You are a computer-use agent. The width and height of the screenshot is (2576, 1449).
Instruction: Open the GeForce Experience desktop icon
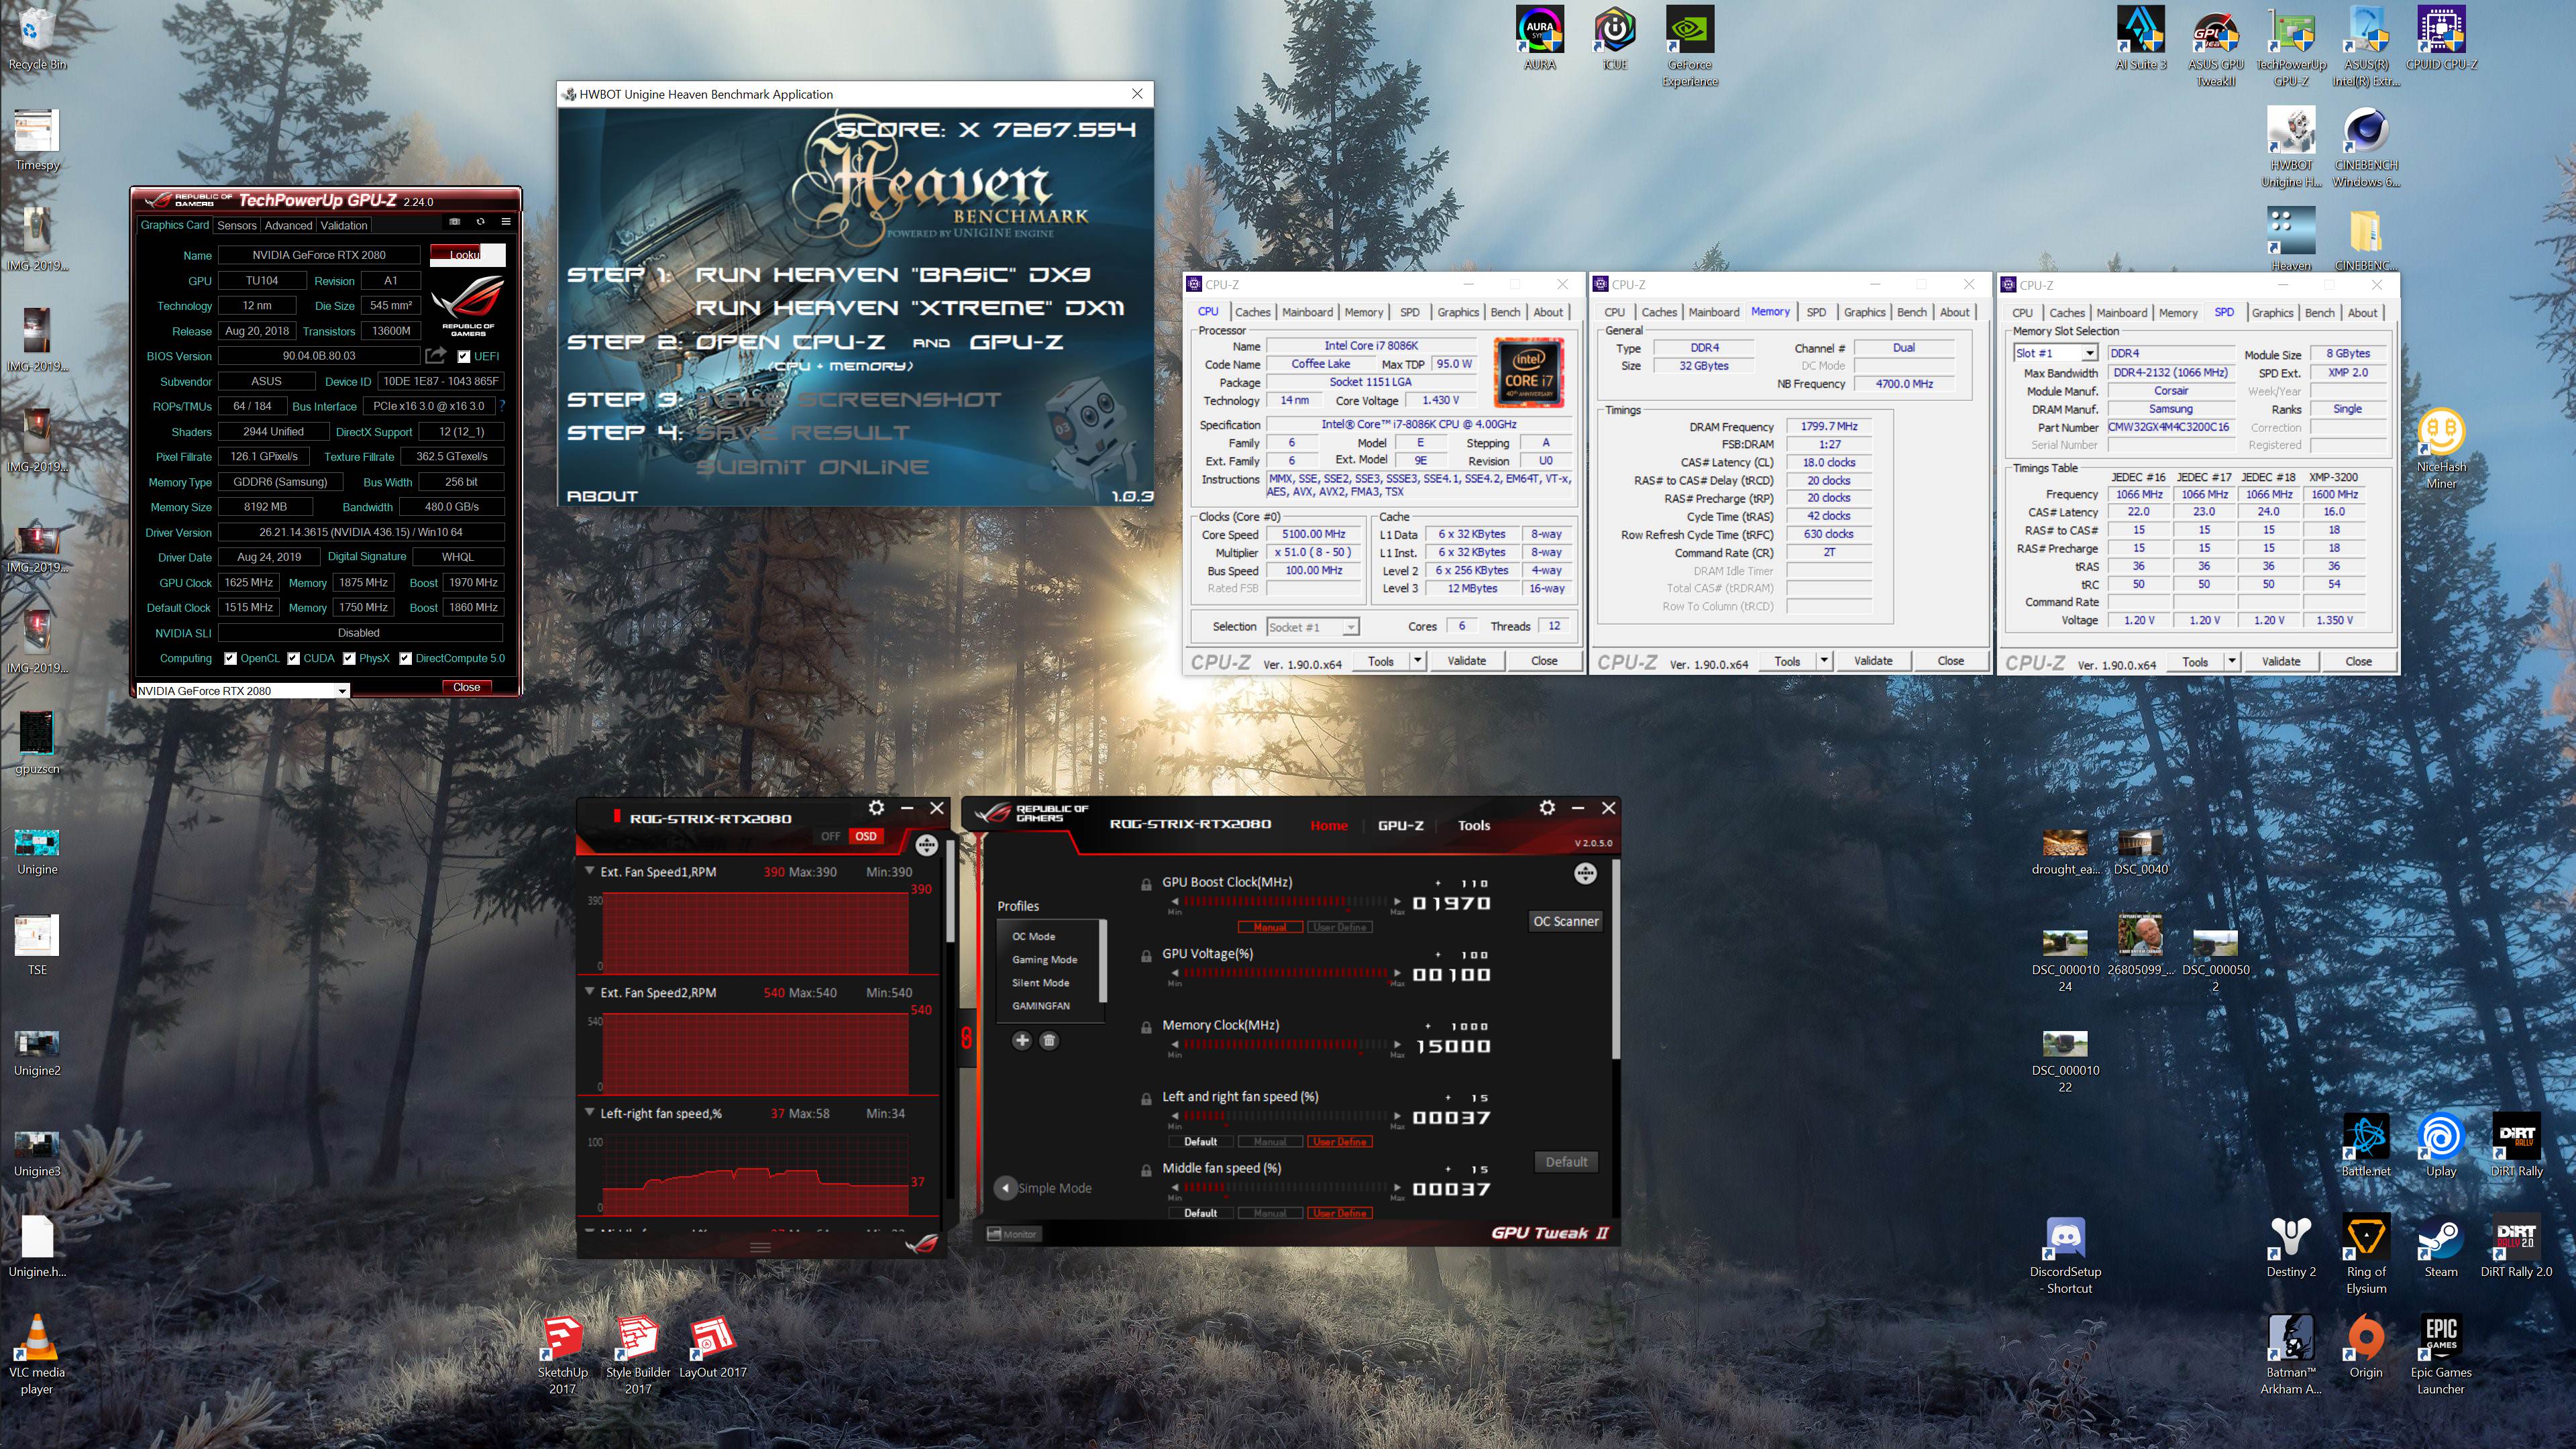coord(1689,47)
